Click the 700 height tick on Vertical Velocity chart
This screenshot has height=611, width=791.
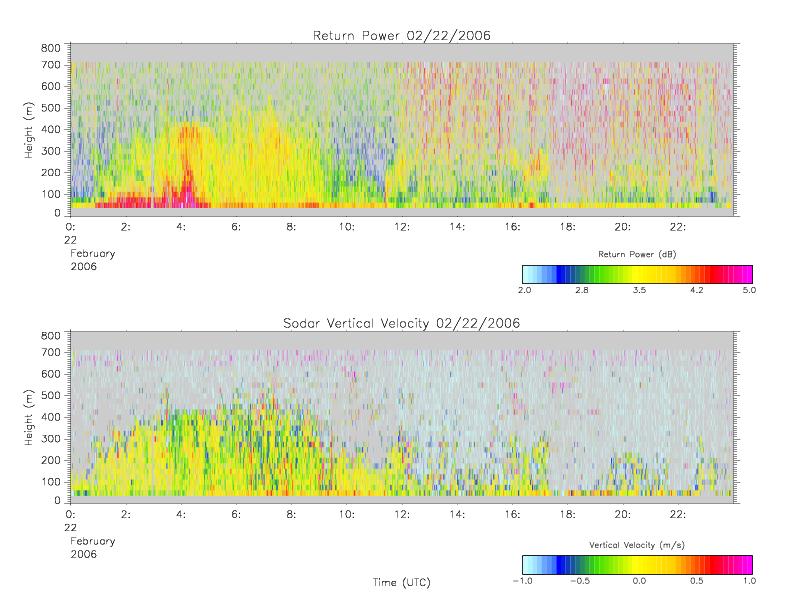coord(50,352)
